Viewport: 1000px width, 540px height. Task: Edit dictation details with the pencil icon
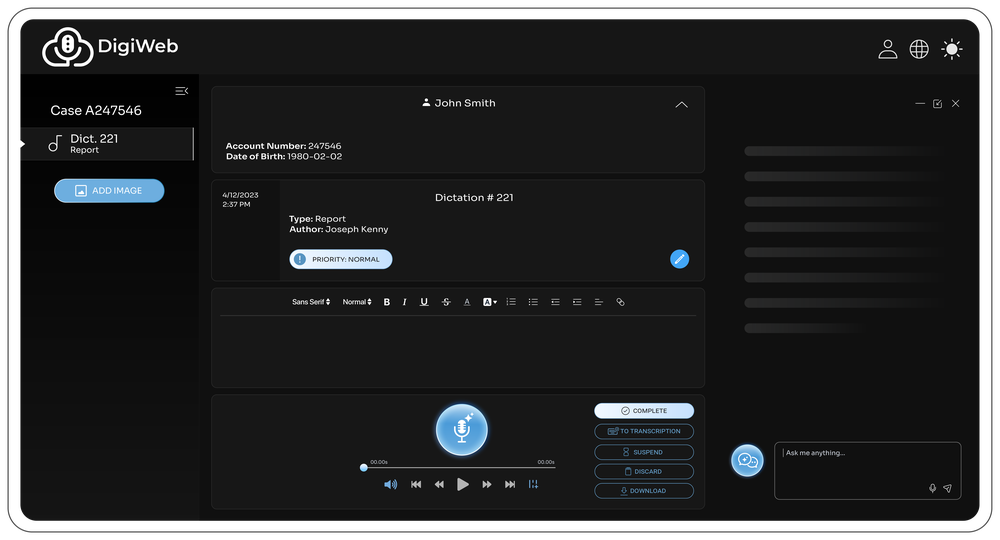point(679,259)
